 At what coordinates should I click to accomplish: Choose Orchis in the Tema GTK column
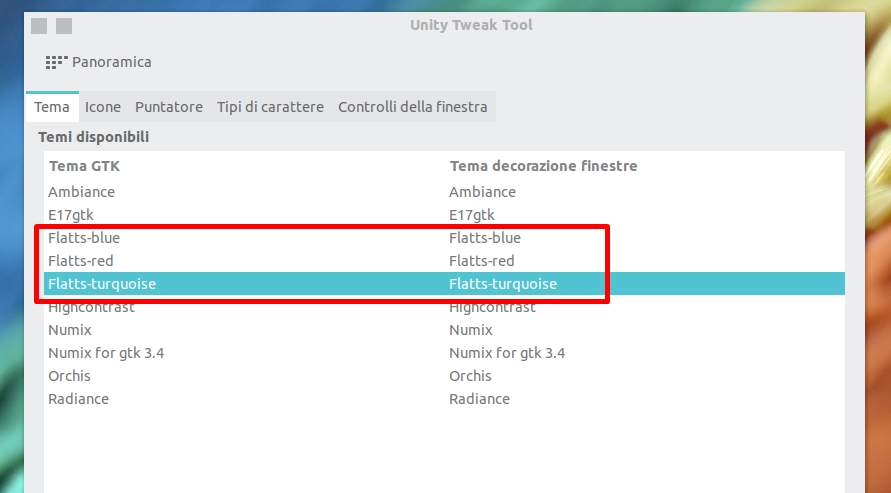click(x=69, y=376)
